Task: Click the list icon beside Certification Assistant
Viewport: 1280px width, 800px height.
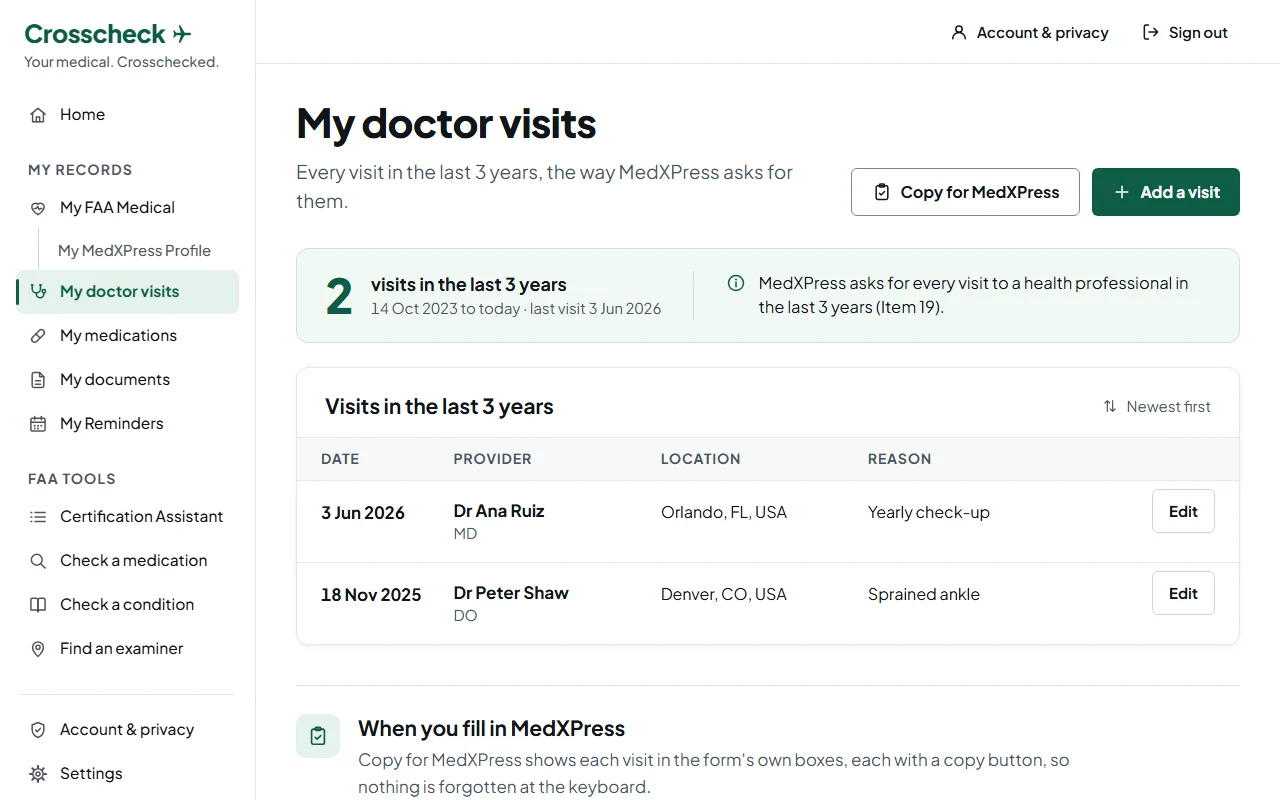Action: [38, 517]
